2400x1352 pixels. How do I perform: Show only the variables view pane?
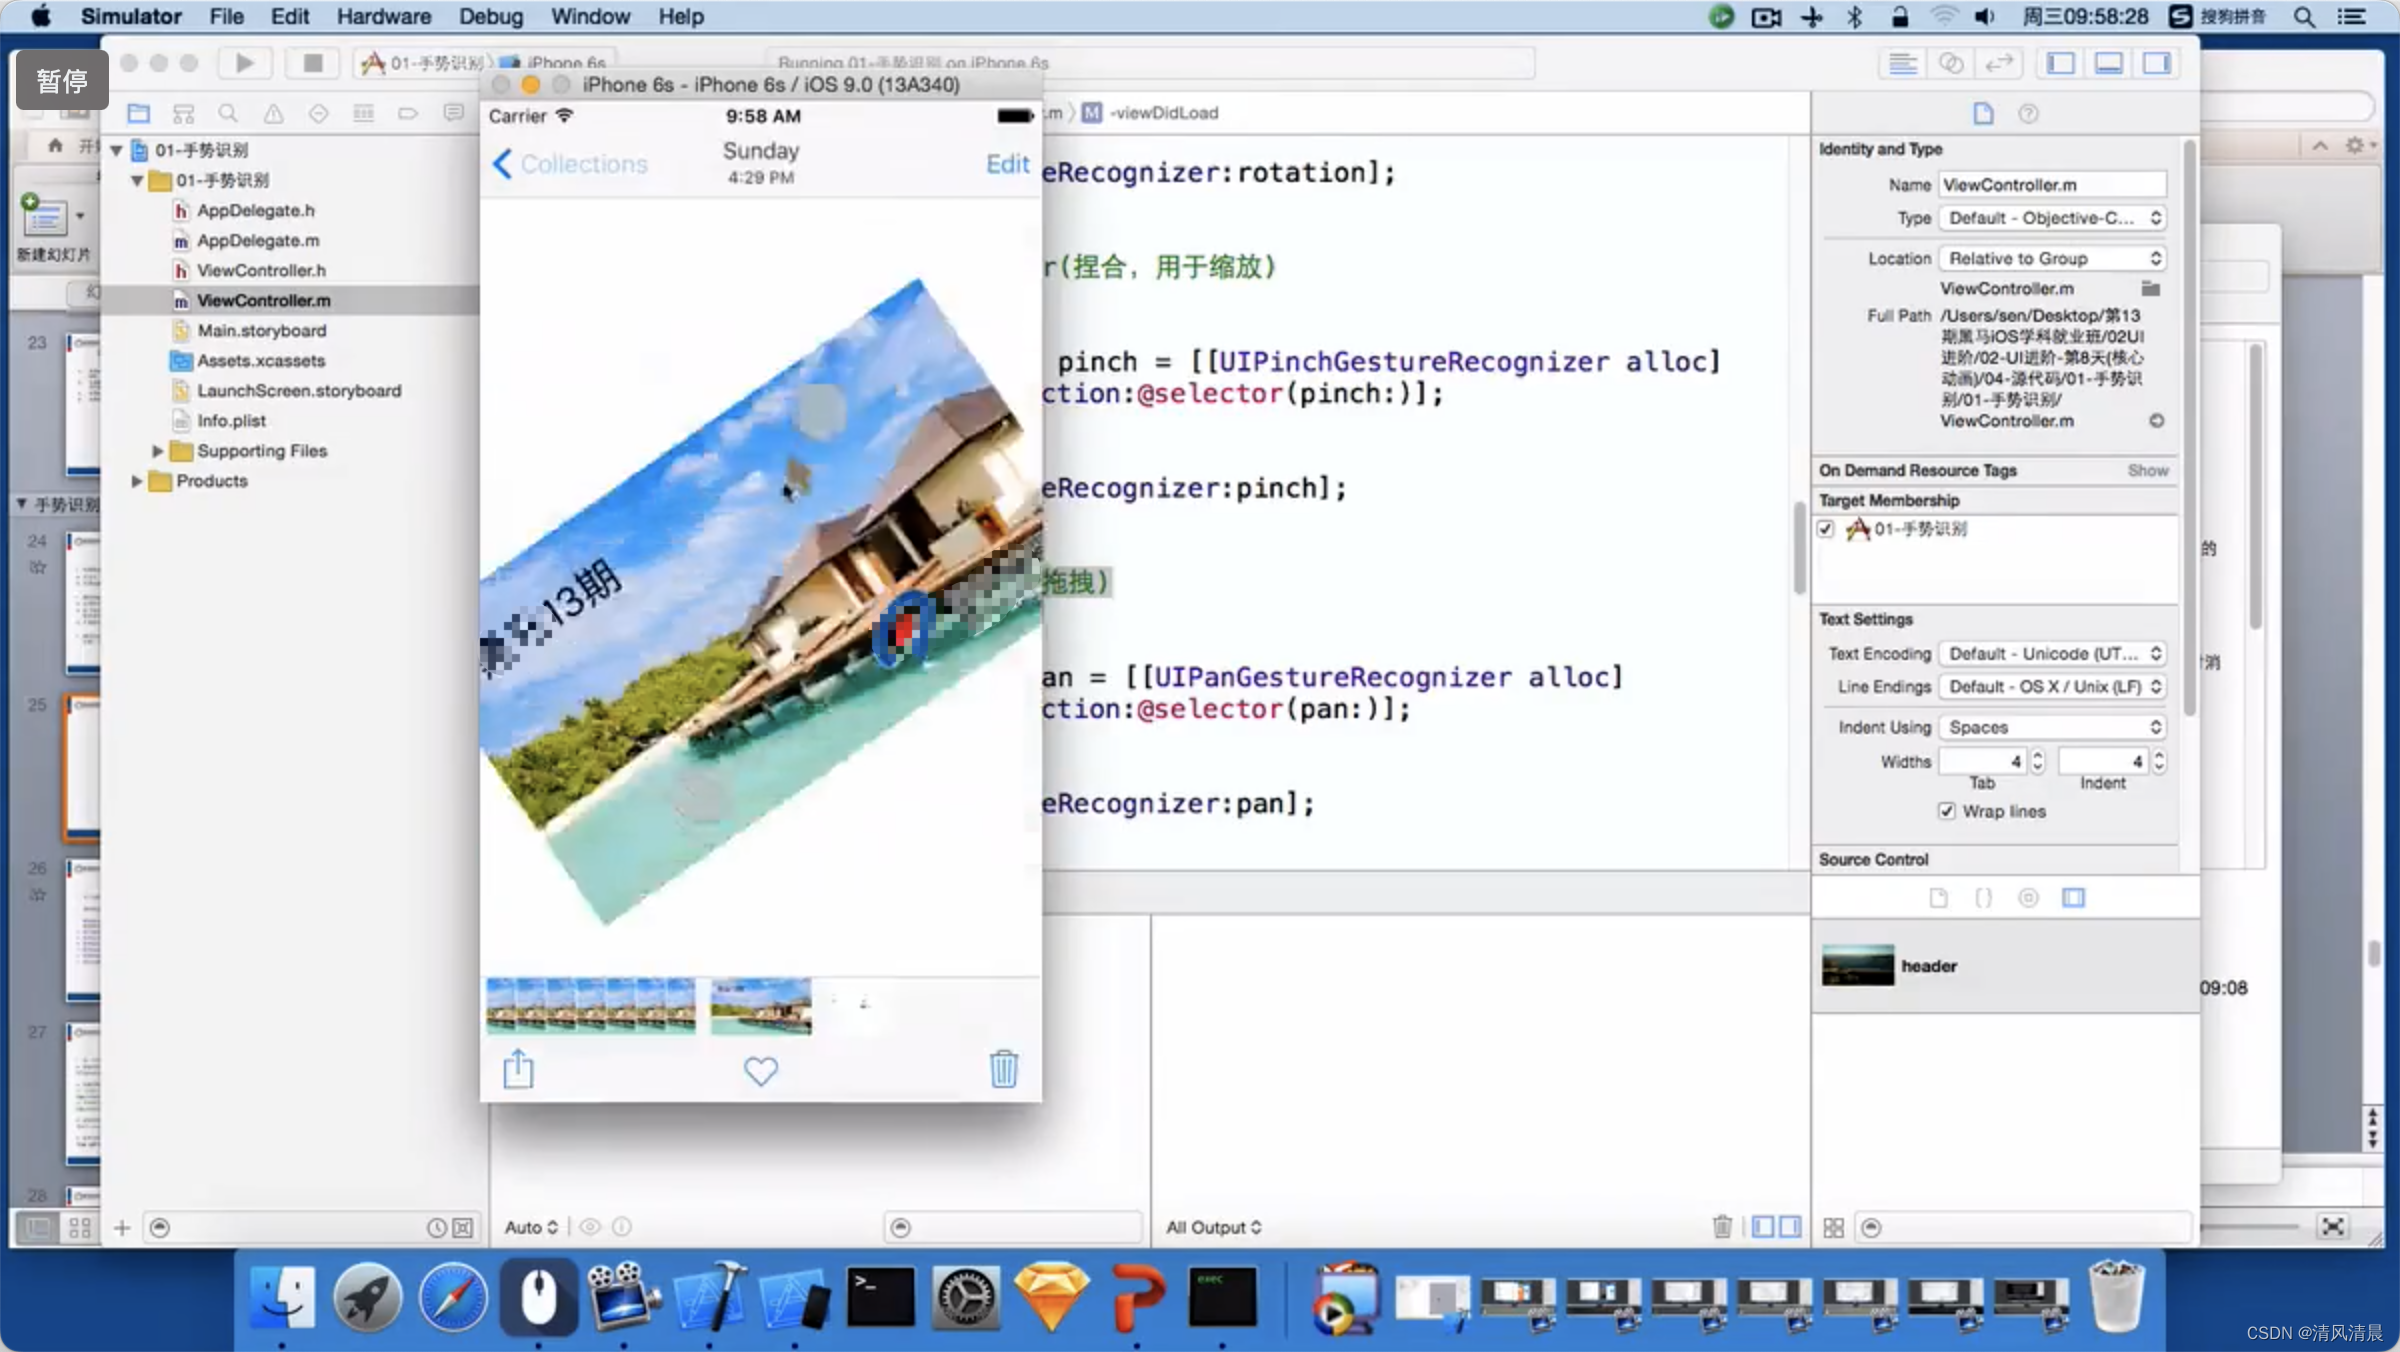click(1763, 1226)
